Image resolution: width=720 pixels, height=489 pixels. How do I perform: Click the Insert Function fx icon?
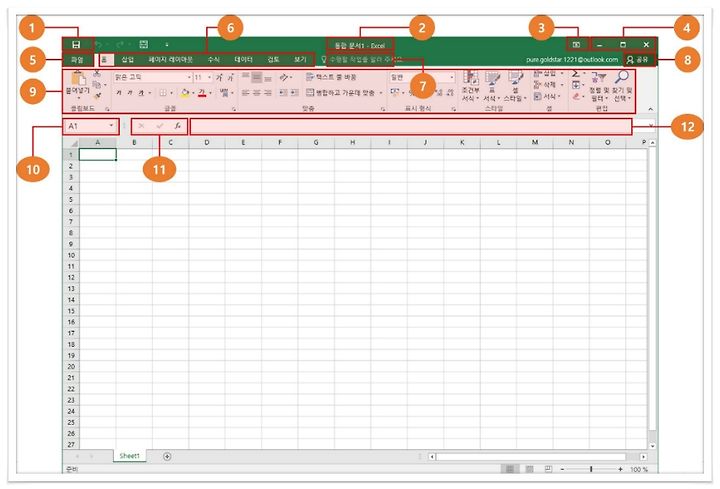[x=177, y=126]
